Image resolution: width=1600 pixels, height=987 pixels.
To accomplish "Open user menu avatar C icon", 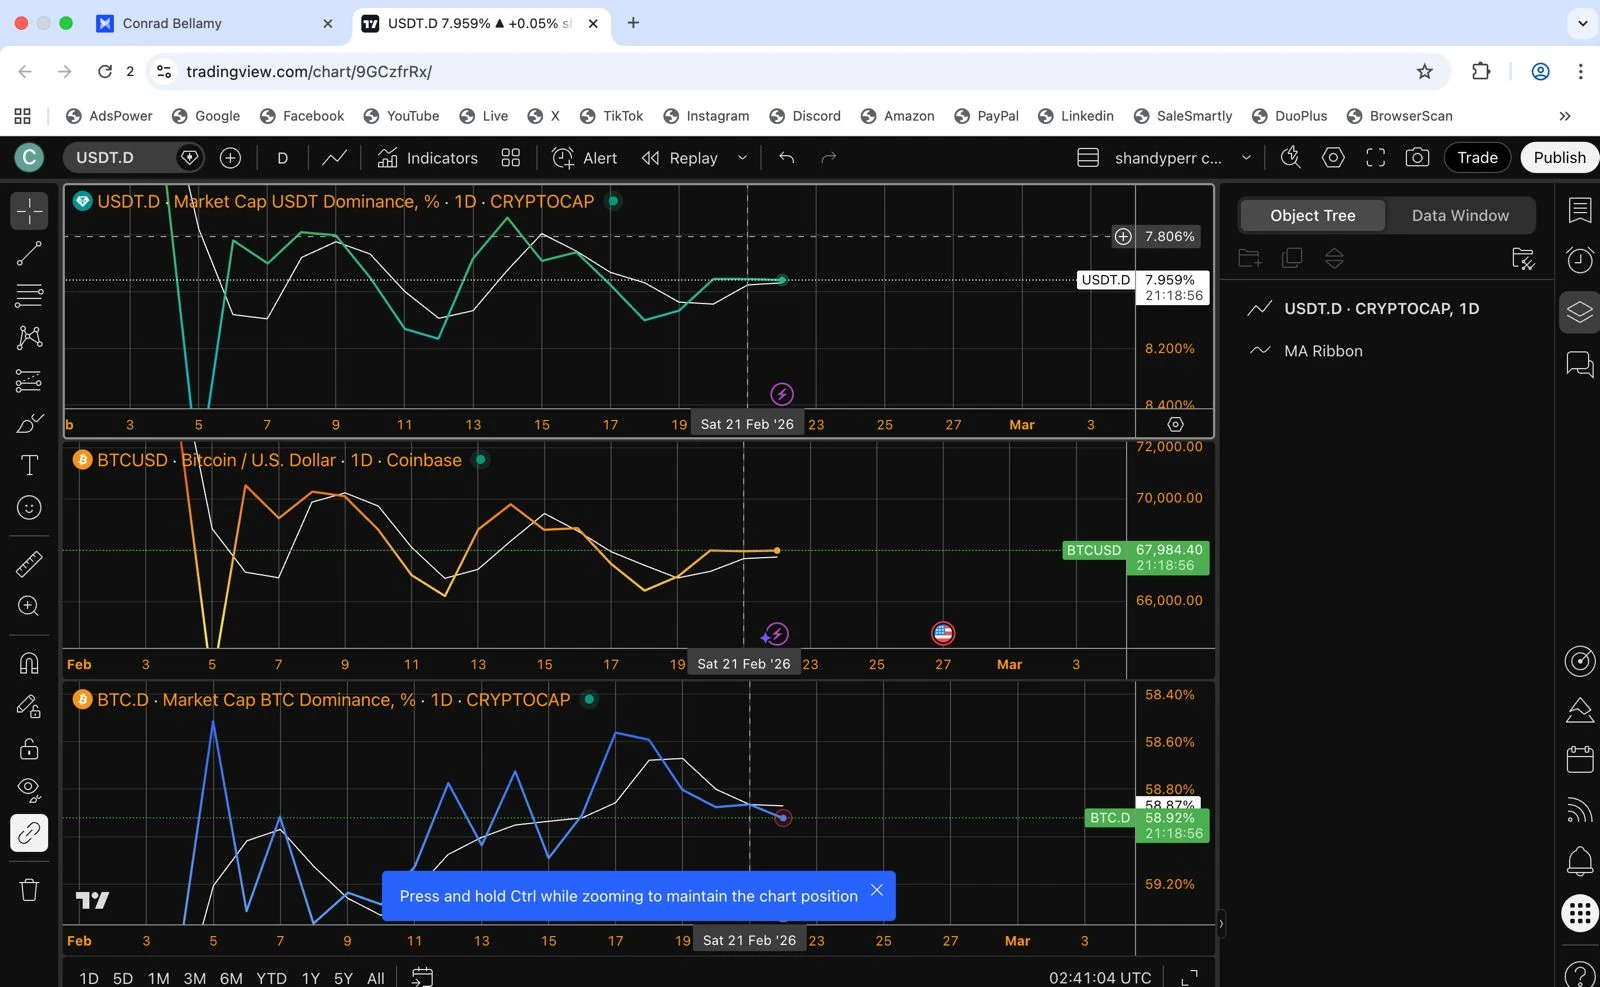I will point(29,157).
